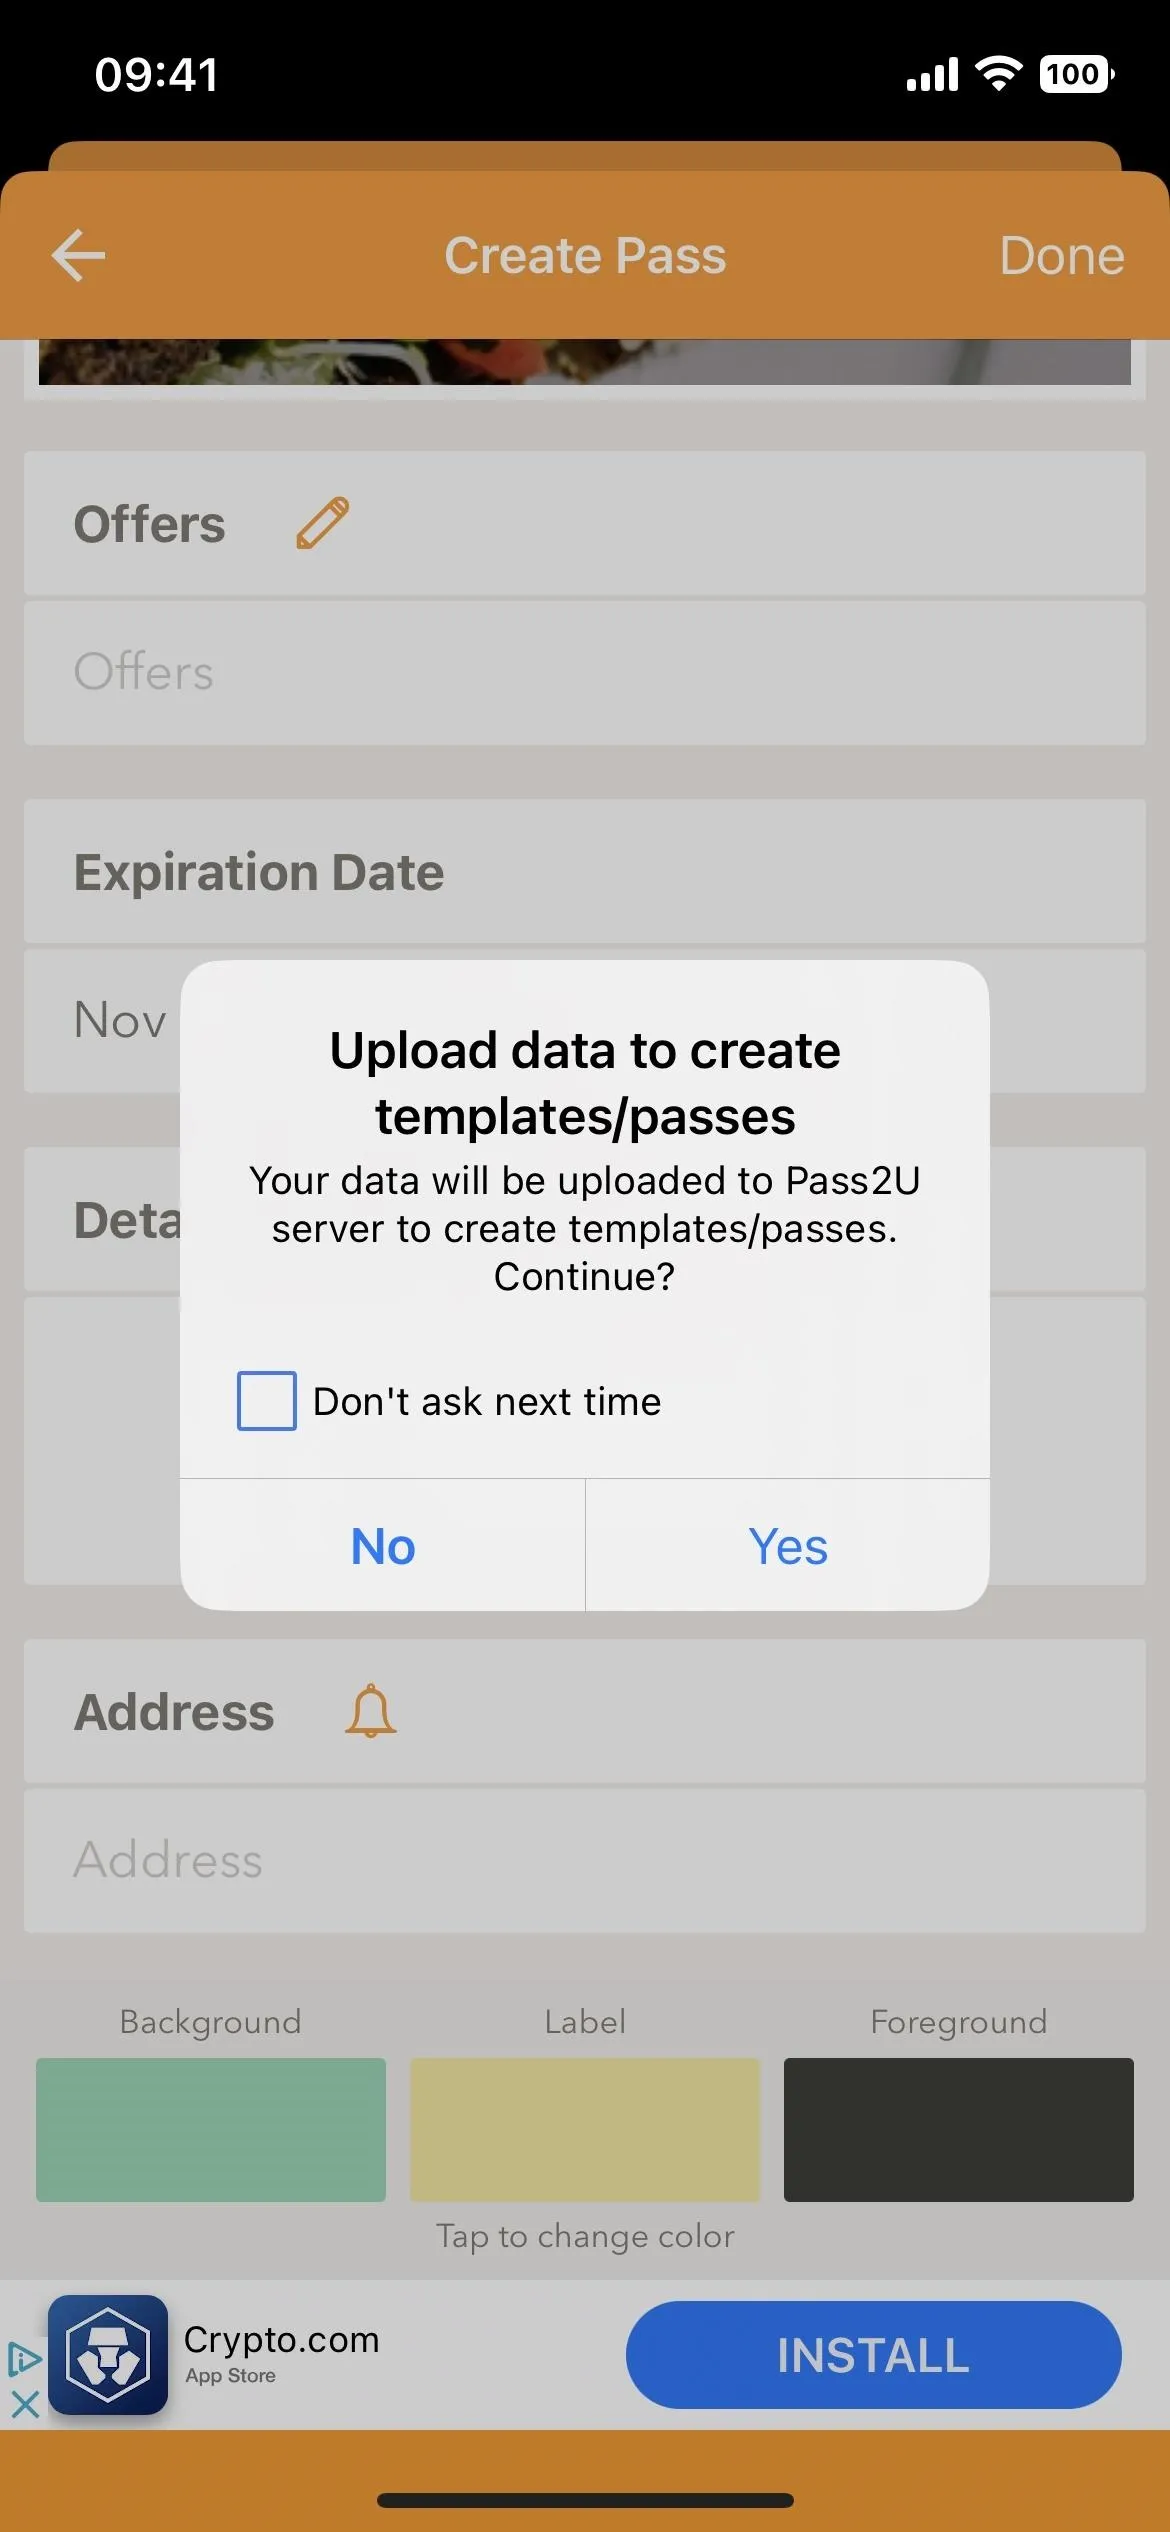Tap the Wi-Fi status icon
This screenshot has width=1170, height=2532.
(998, 74)
